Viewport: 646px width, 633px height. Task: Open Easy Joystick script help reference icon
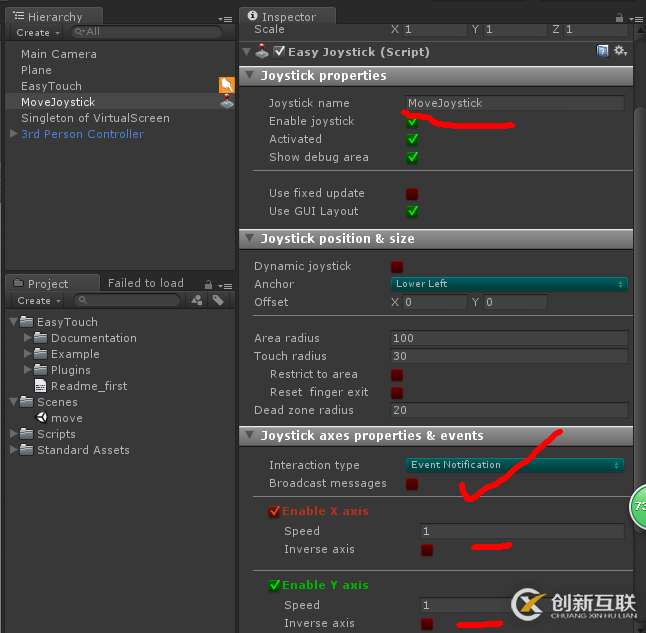click(x=602, y=51)
